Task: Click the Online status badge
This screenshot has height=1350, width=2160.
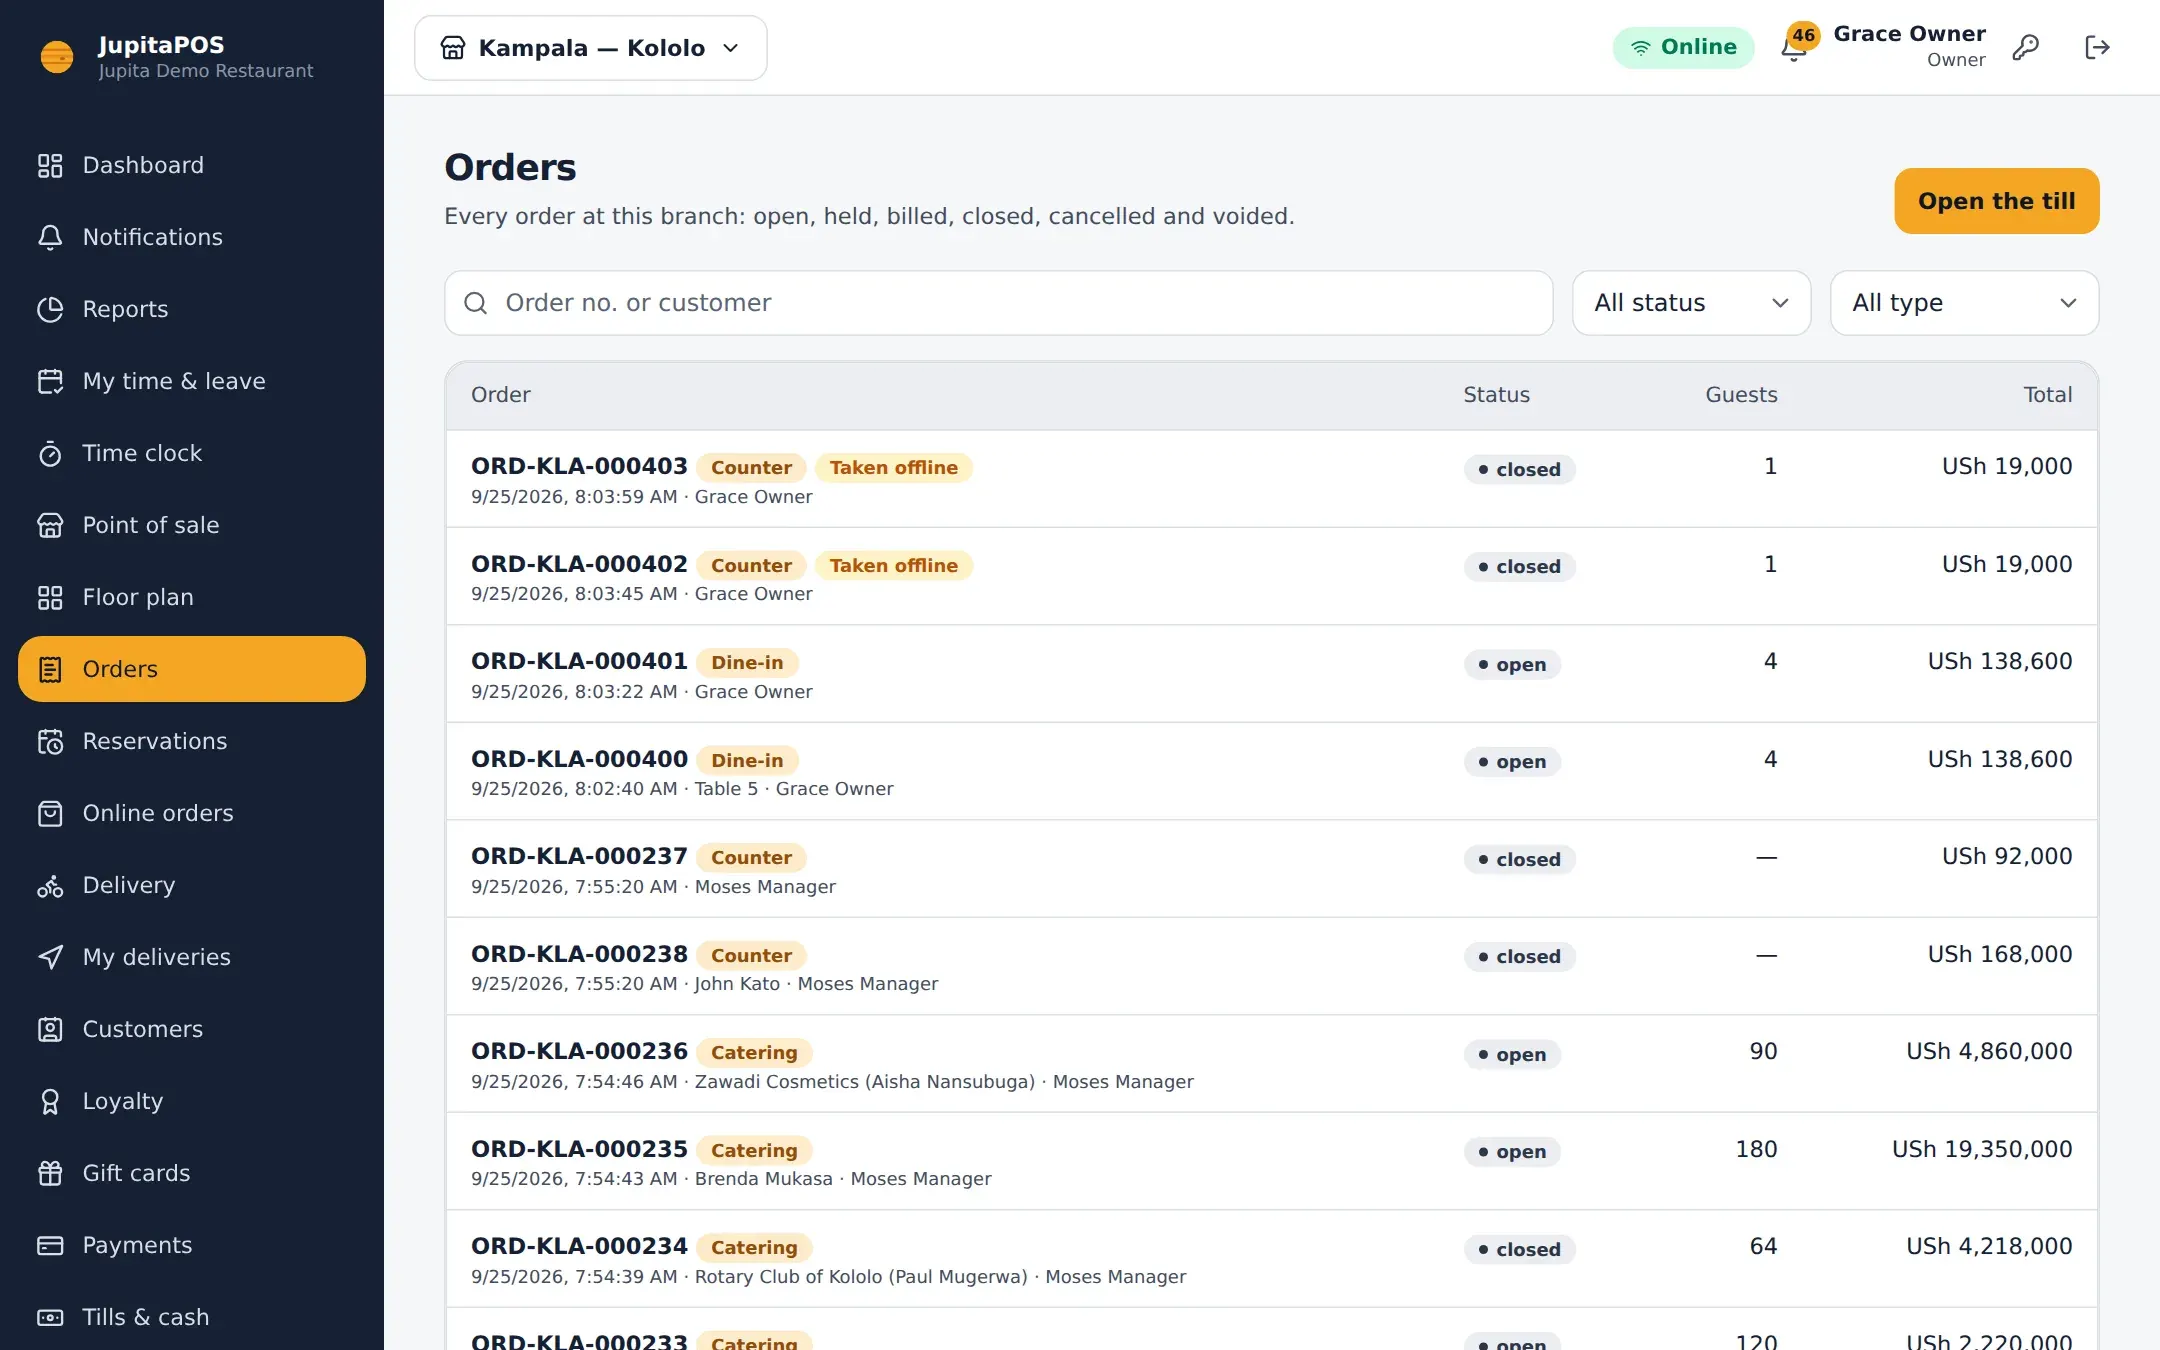Action: pyautogui.click(x=1683, y=47)
